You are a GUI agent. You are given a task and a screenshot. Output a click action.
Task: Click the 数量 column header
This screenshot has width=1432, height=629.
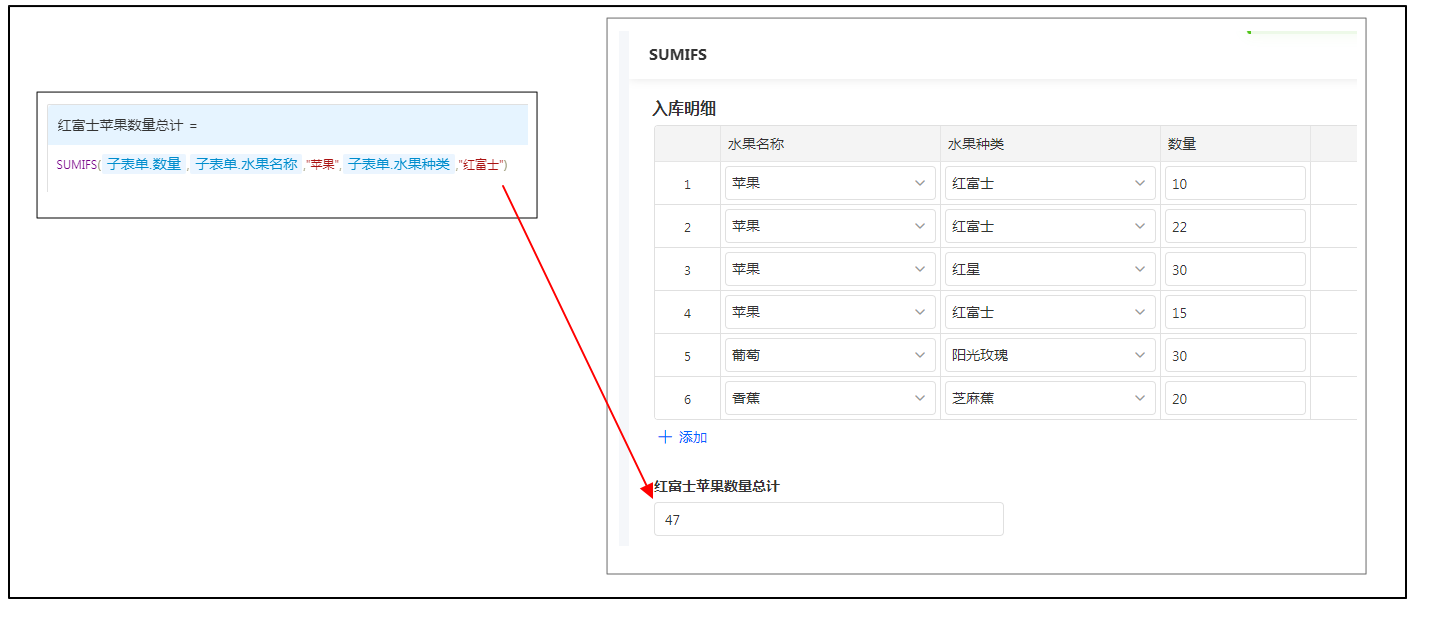tap(1182, 144)
